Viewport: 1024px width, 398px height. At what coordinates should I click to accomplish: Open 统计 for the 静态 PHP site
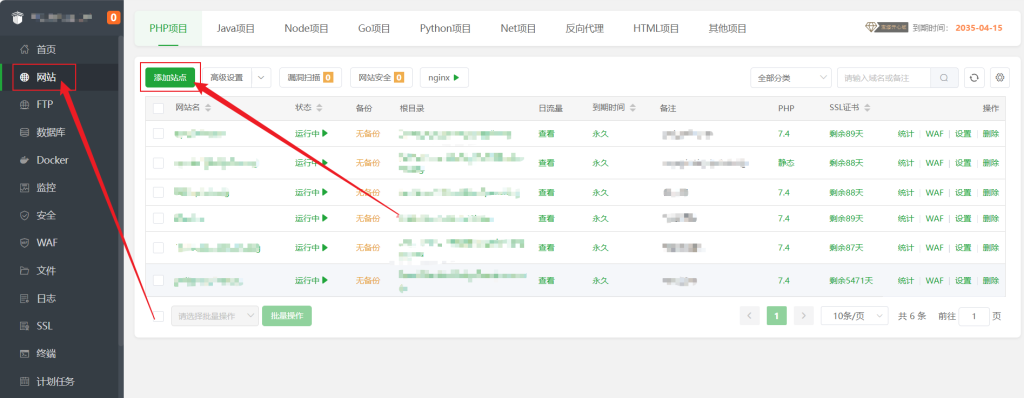click(906, 163)
